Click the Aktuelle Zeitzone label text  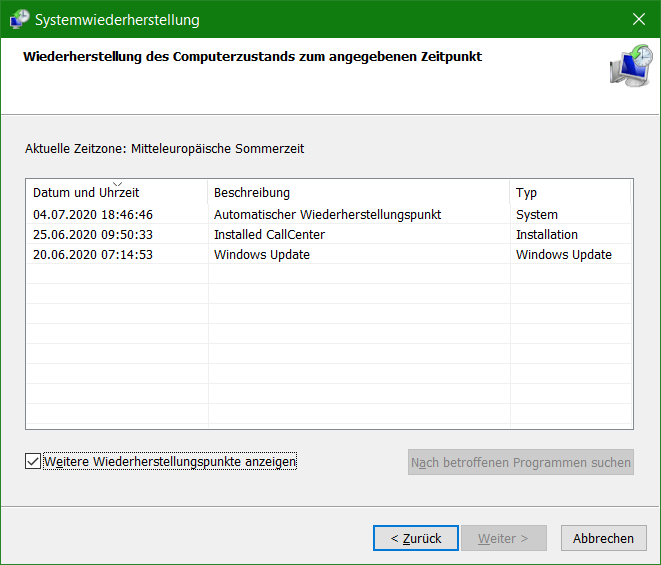point(164,149)
